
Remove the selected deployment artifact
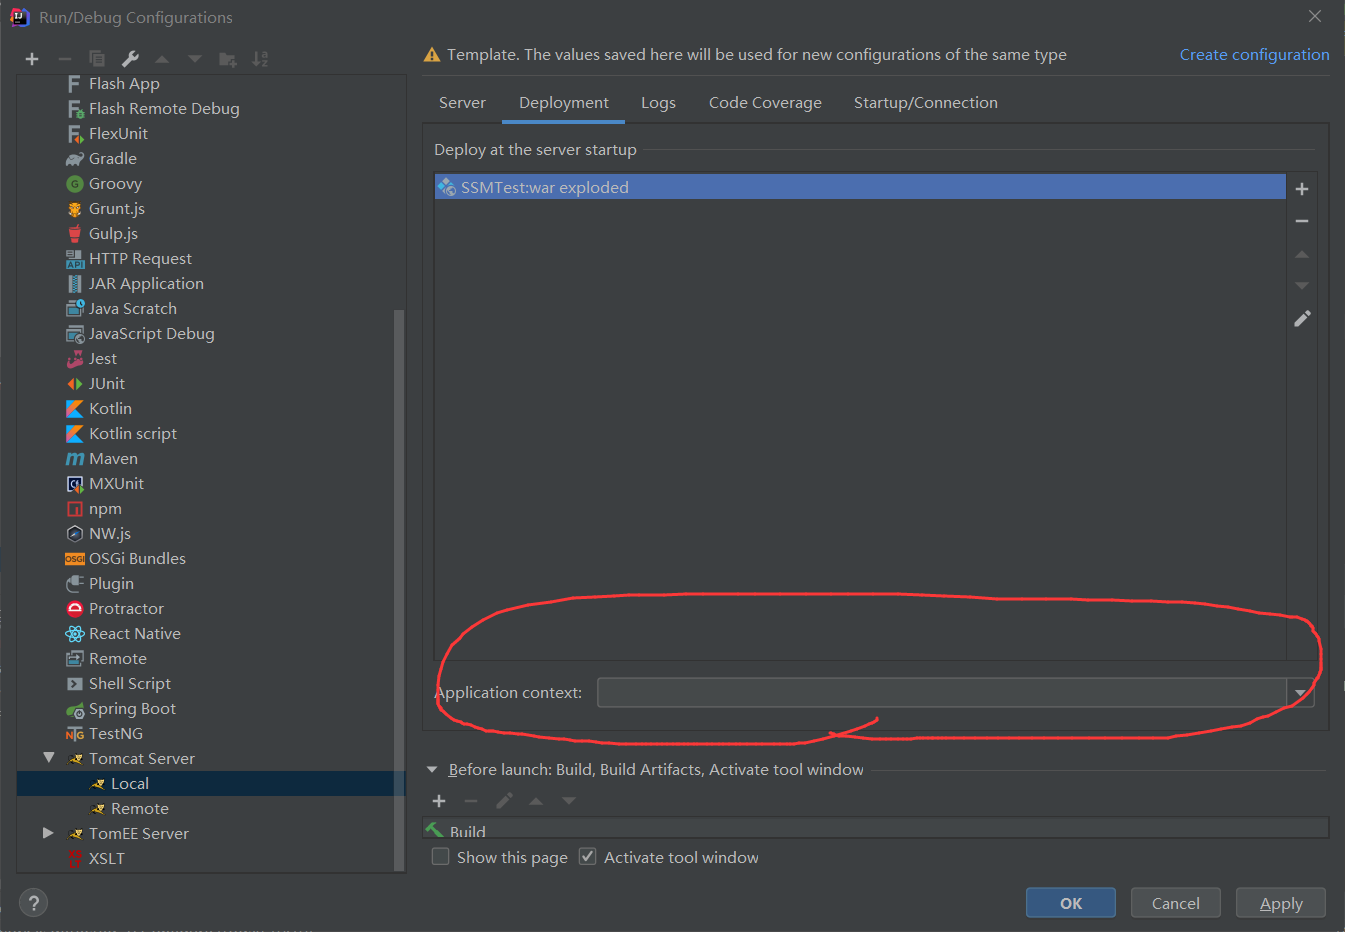point(1302,221)
